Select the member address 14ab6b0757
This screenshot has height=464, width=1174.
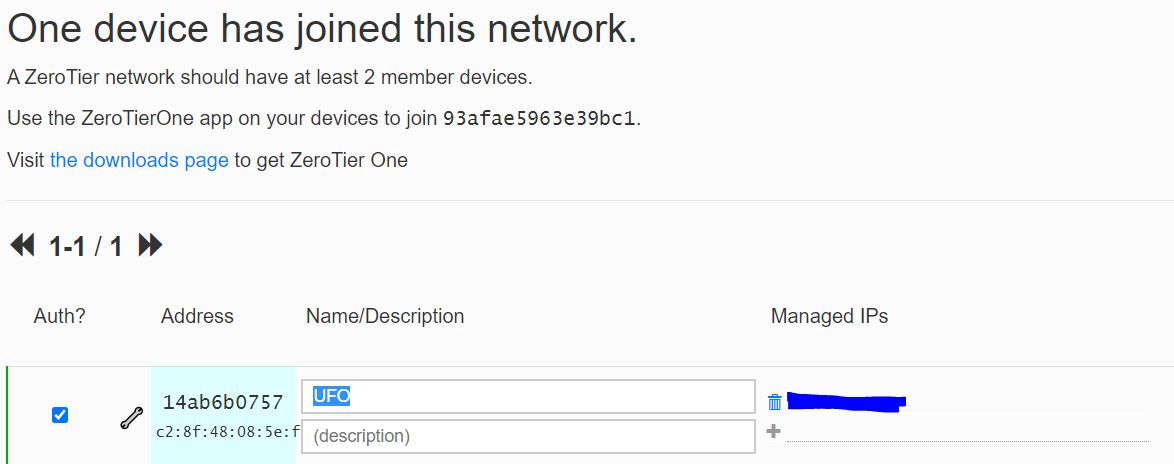[x=223, y=403]
